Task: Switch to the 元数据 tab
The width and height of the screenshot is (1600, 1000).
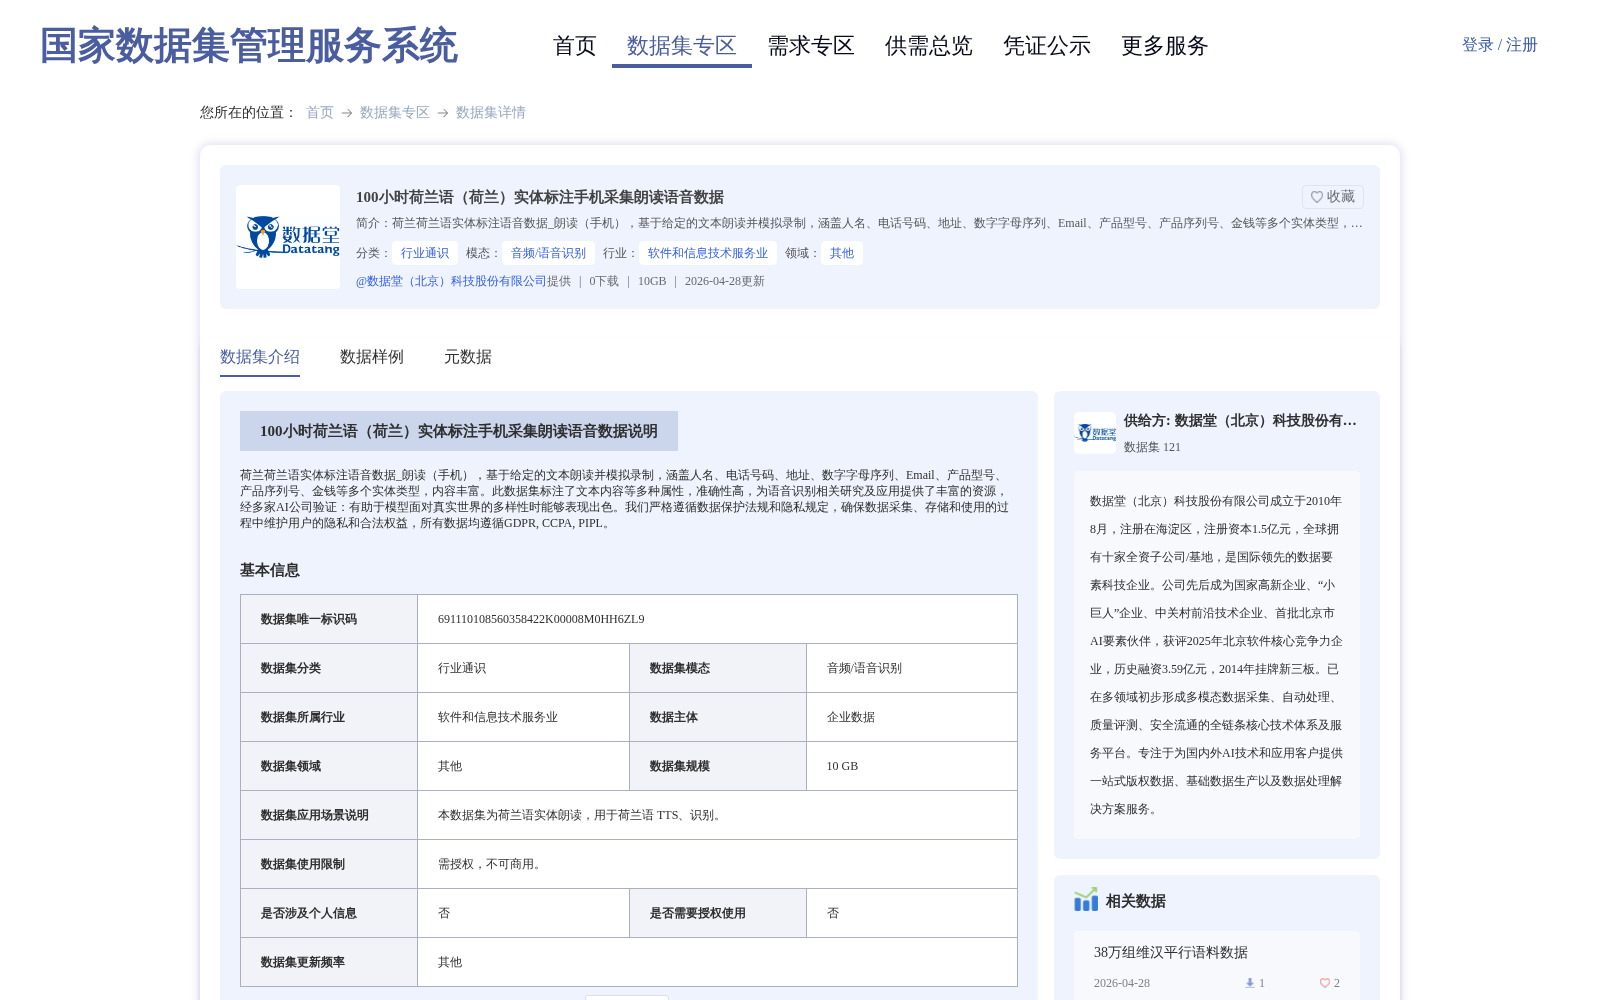Action: pos(468,357)
